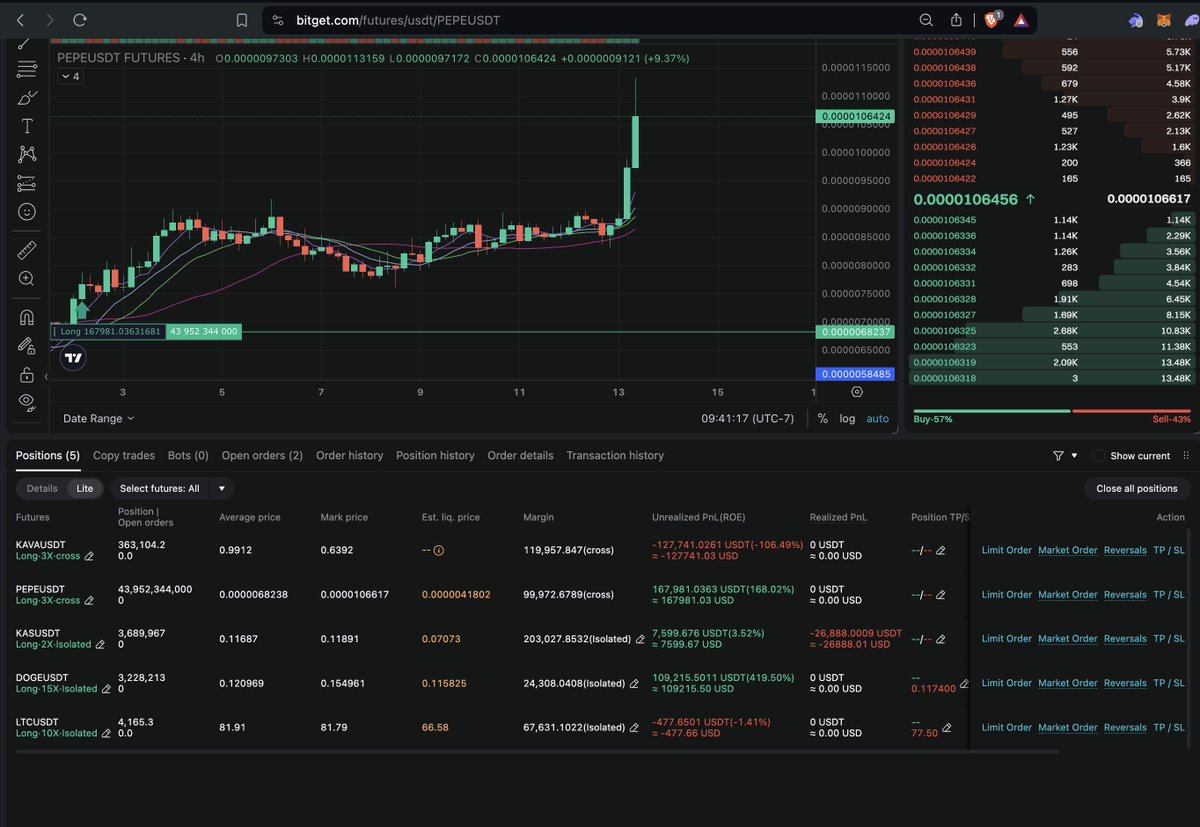Screen dimensions: 1200x827
Task: Click chart time 09:41:17 (UTC-7)
Action: [749, 419]
